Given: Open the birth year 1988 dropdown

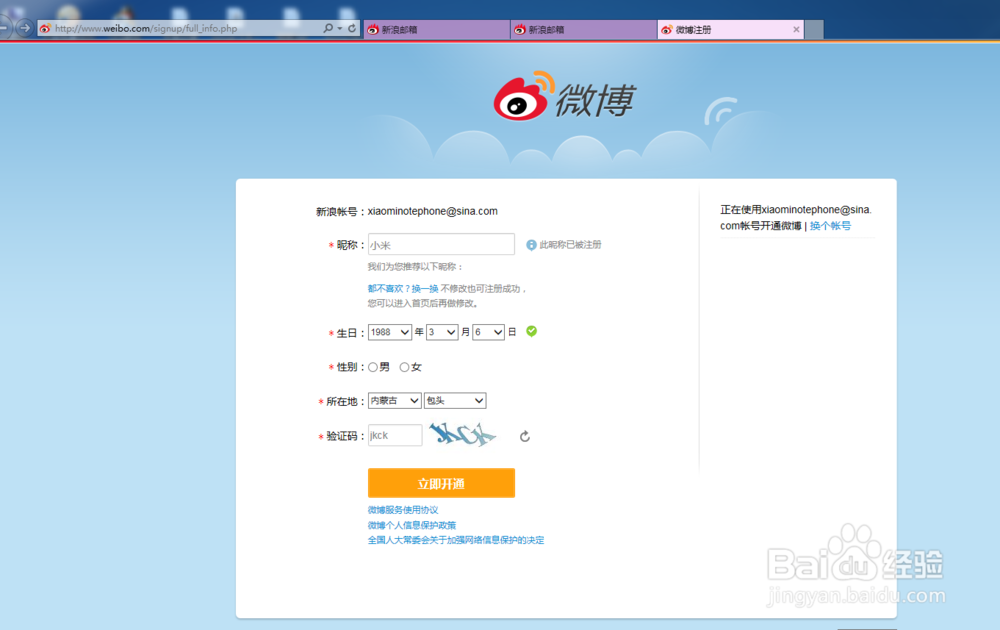Looking at the screenshot, I should (389, 331).
